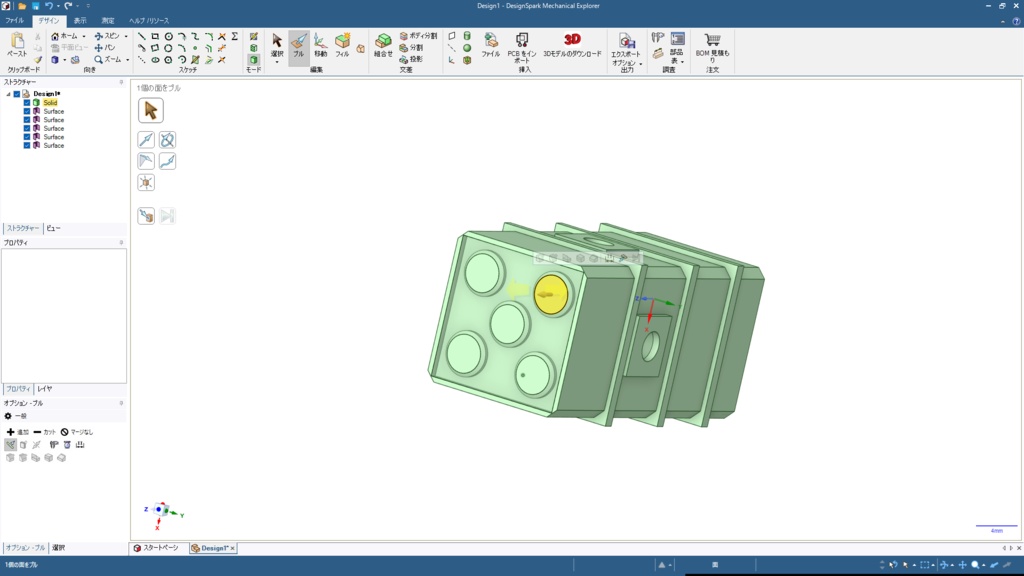Open the ヘルプ/リソース ribbon tab

pos(149,21)
